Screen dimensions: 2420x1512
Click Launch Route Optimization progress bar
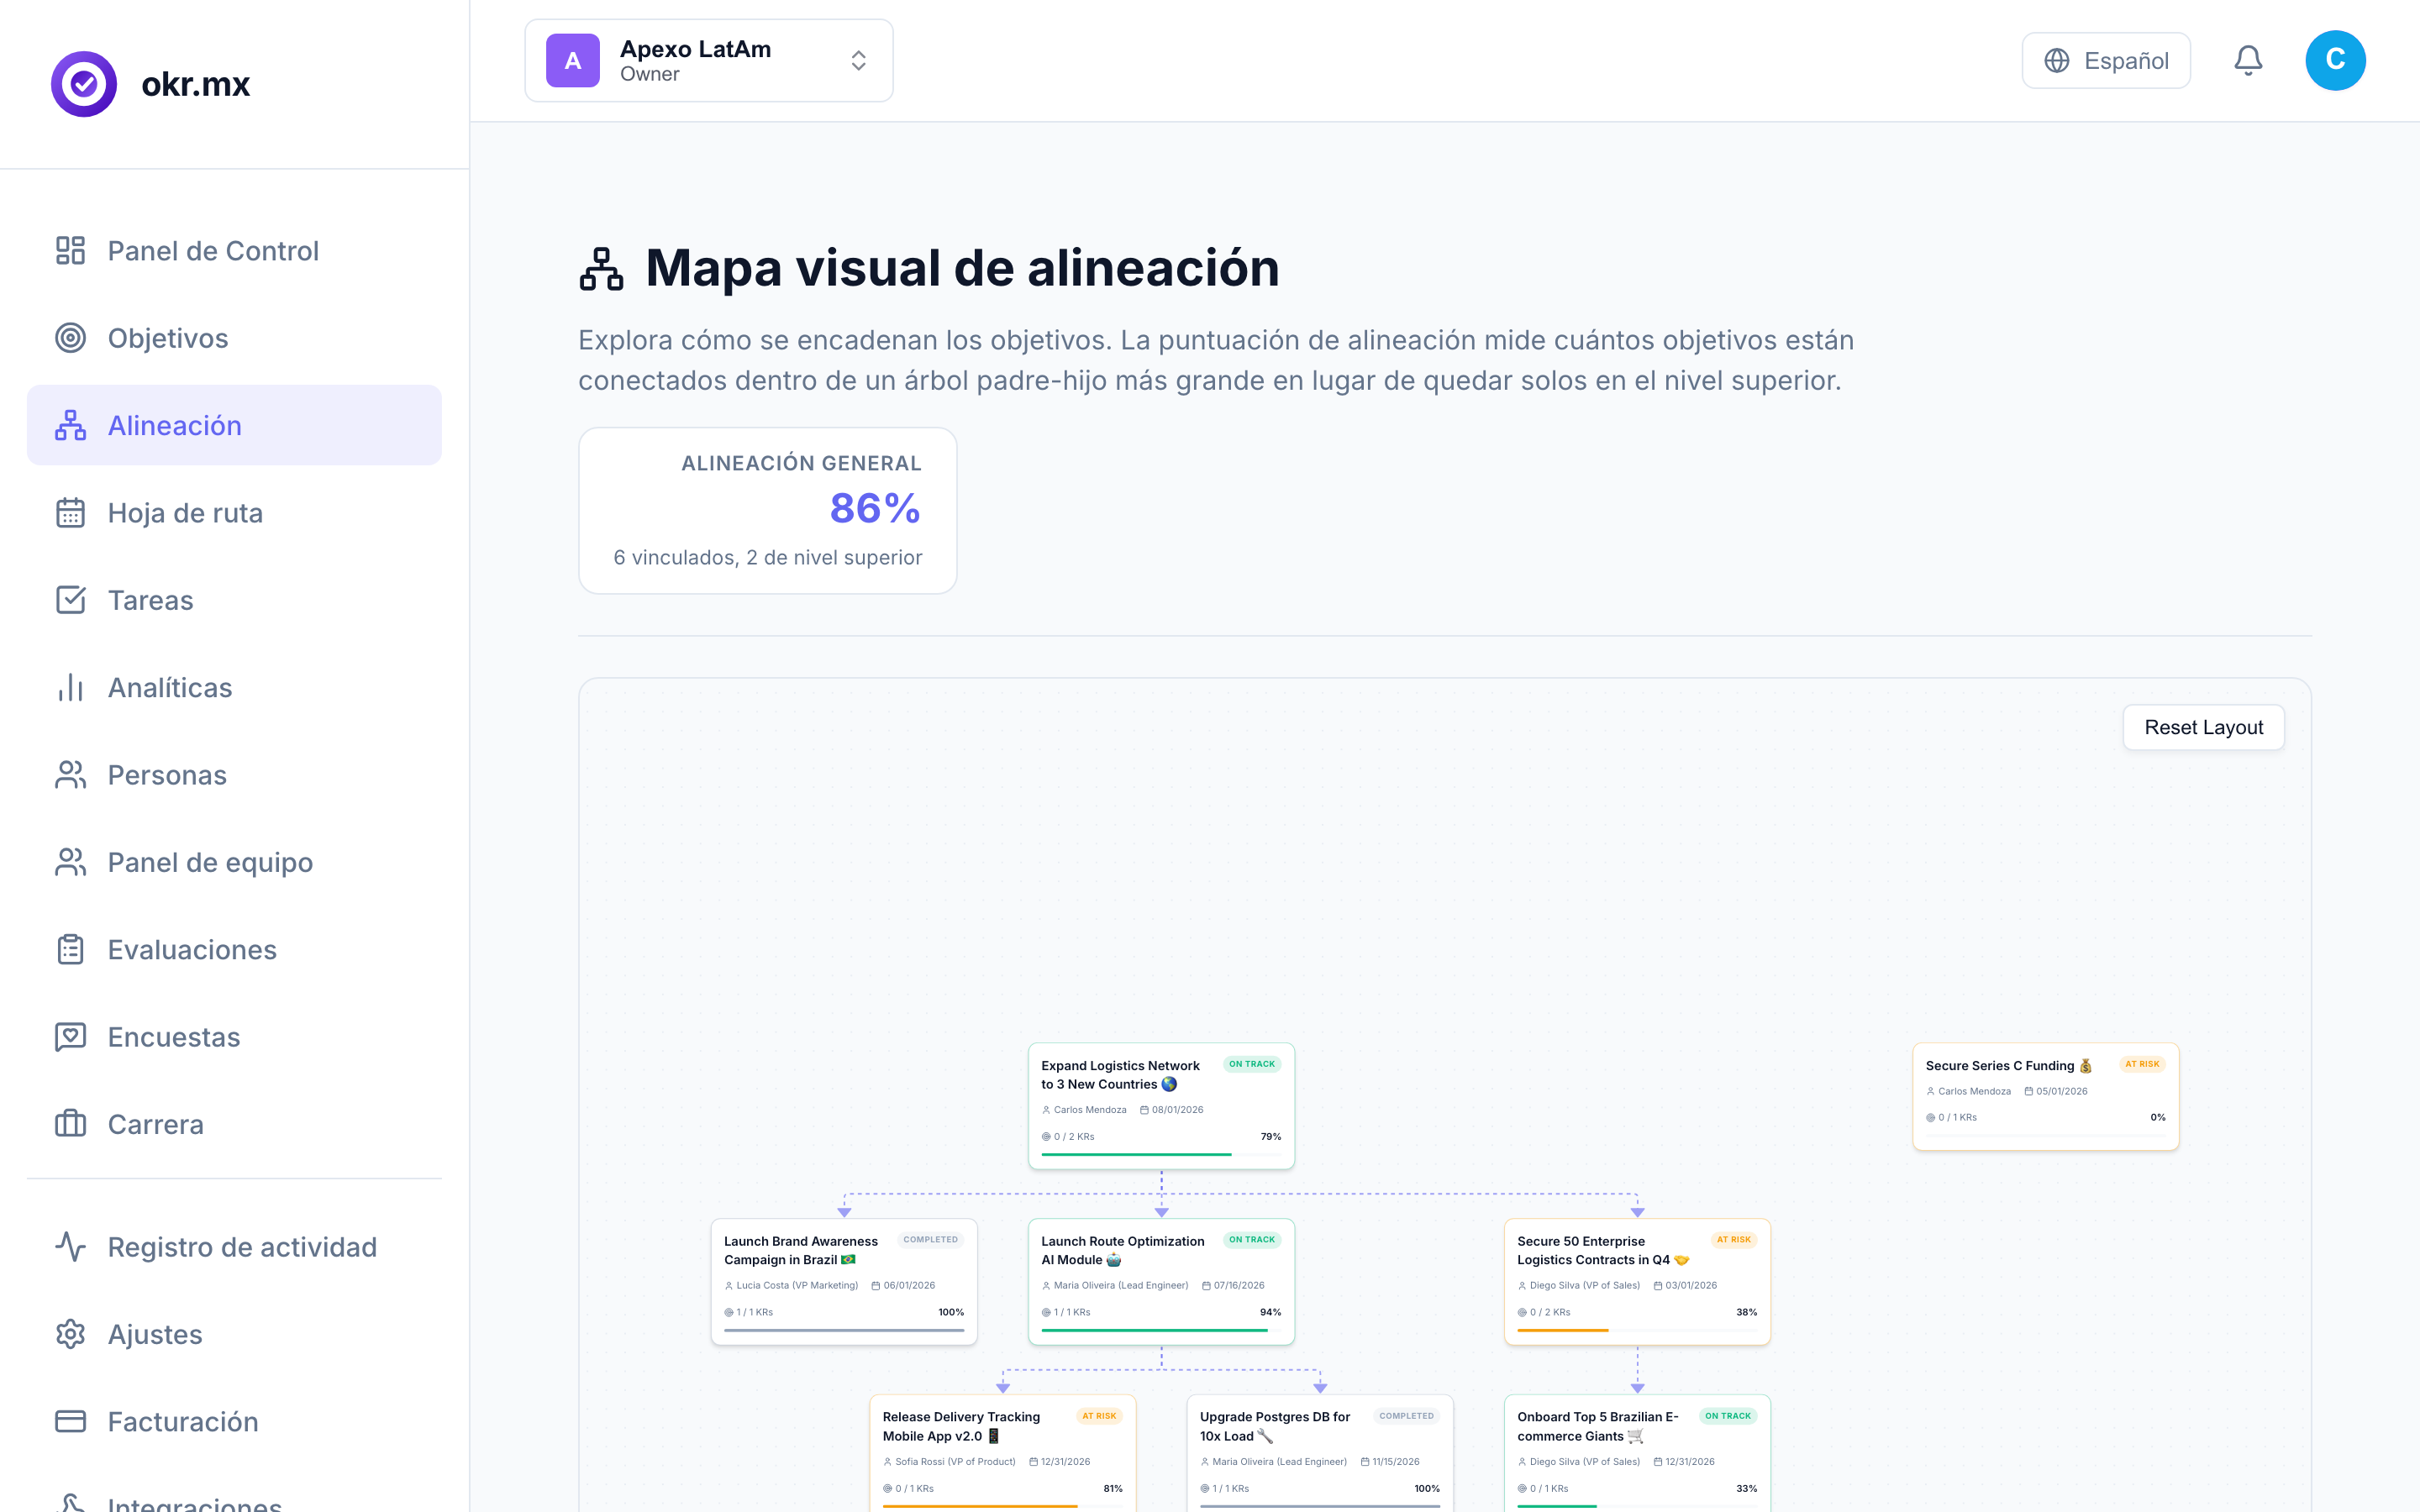1161,1330
